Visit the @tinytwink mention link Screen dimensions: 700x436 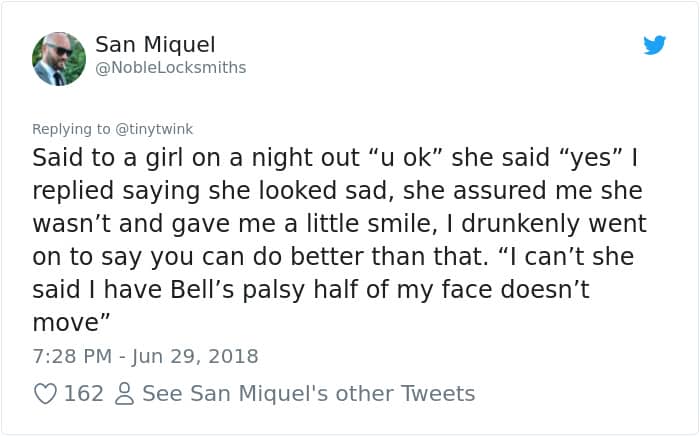click(x=155, y=128)
